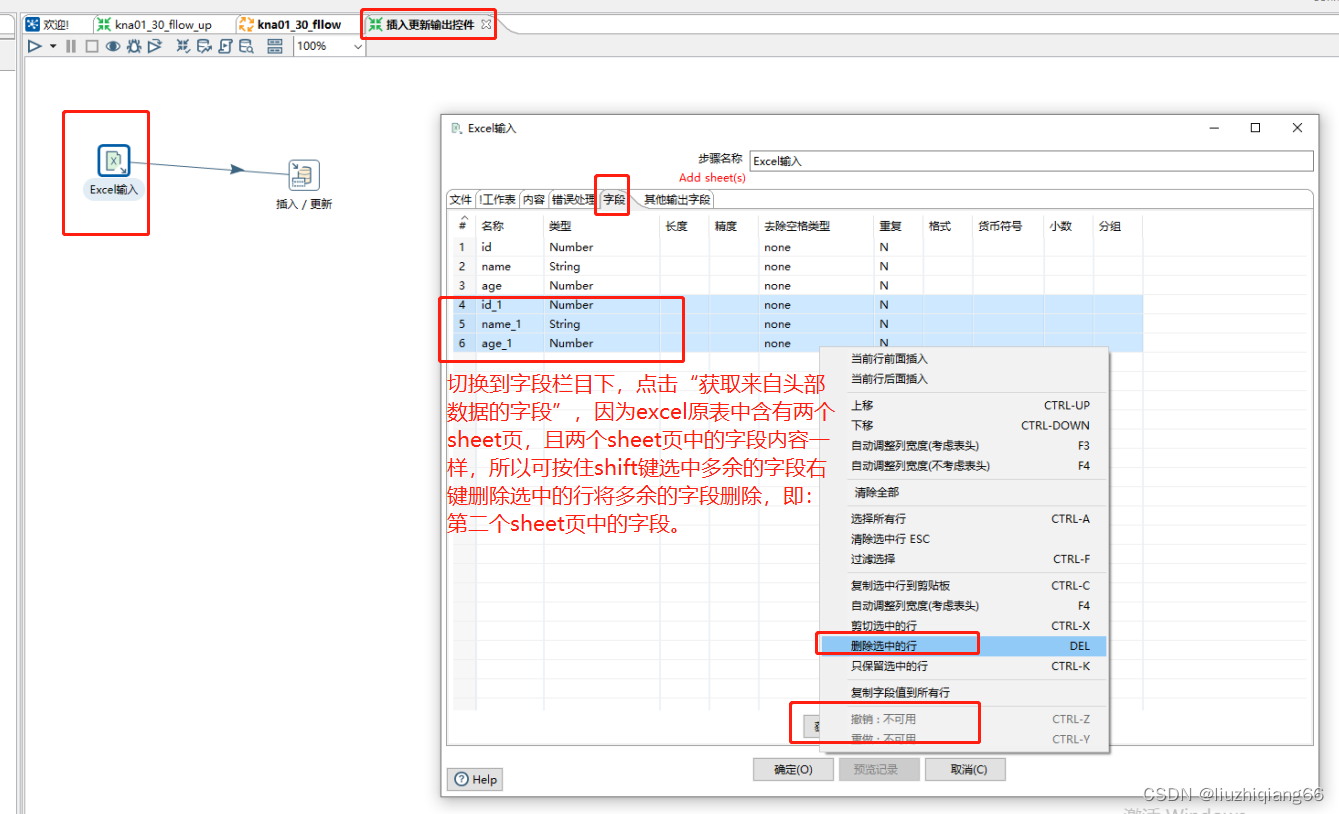Switch to the kna01_30_fllow job tab
The image size is (1339, 814).
click(x=290, y=24)
